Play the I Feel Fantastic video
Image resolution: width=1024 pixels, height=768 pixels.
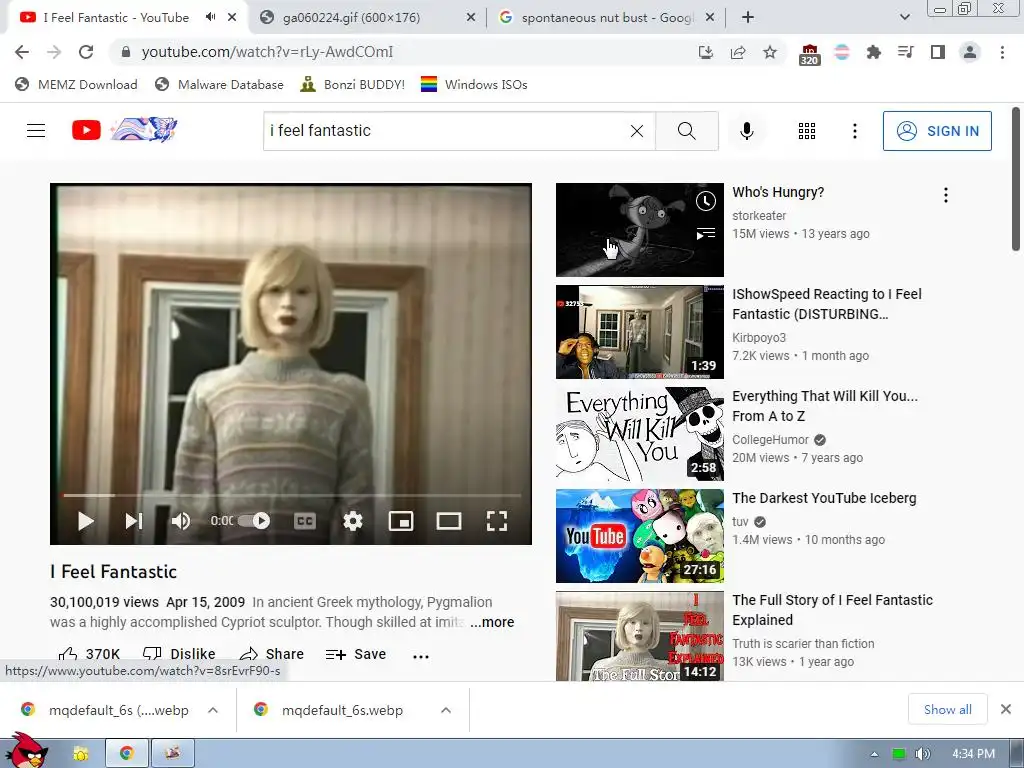pyautogui.click(x=86, y=521)
